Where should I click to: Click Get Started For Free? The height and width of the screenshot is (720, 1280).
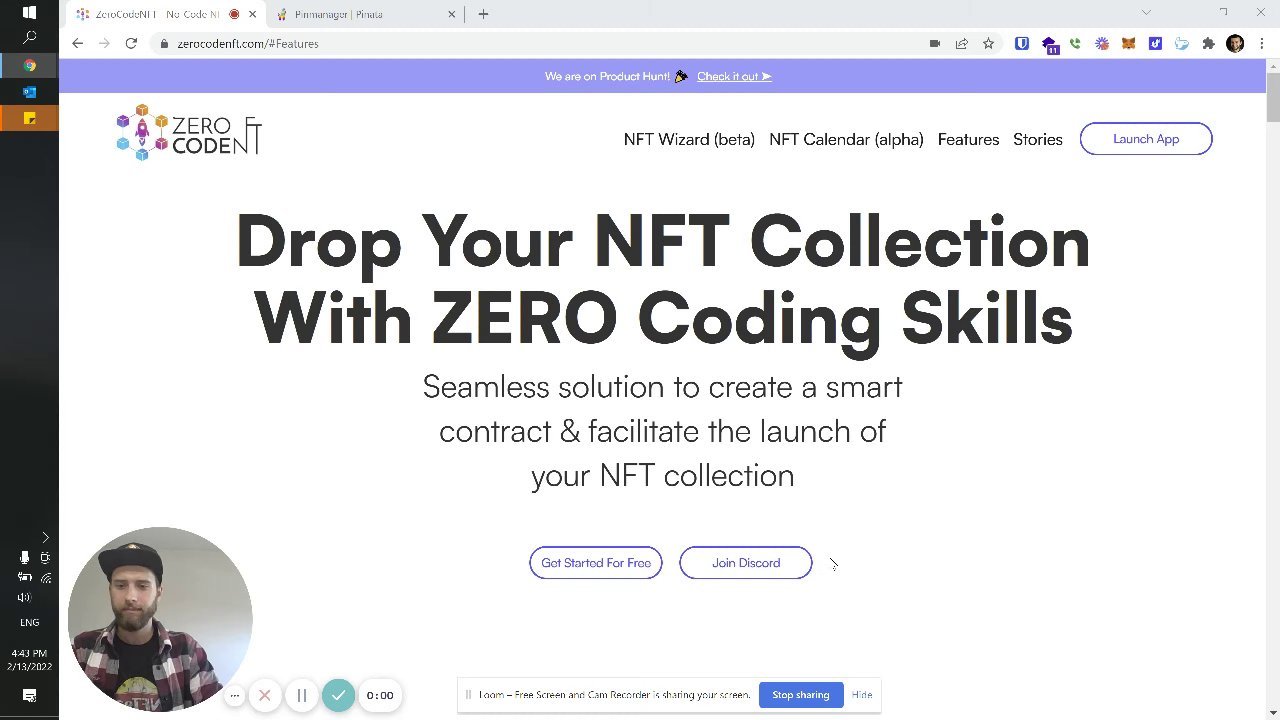coord(596,563)
